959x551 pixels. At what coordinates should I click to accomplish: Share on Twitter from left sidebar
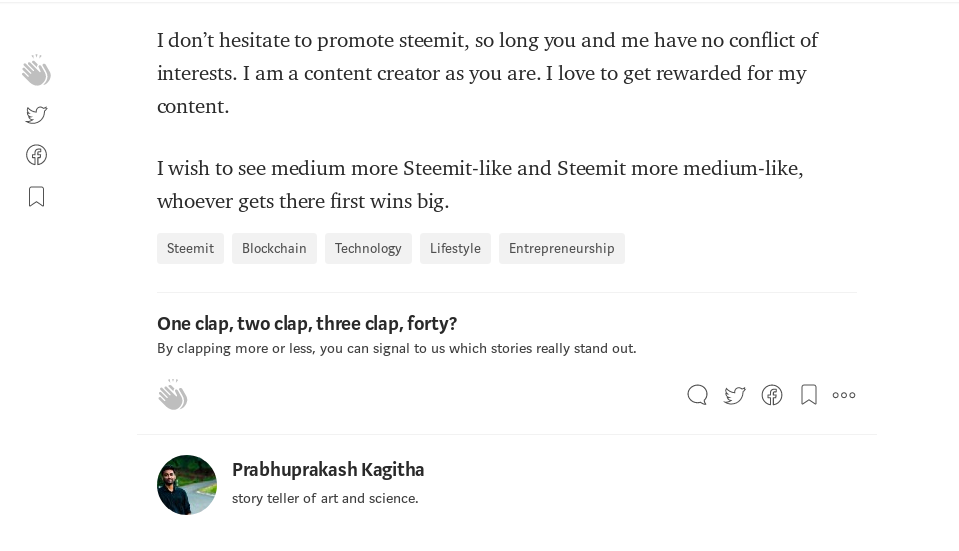37,114
